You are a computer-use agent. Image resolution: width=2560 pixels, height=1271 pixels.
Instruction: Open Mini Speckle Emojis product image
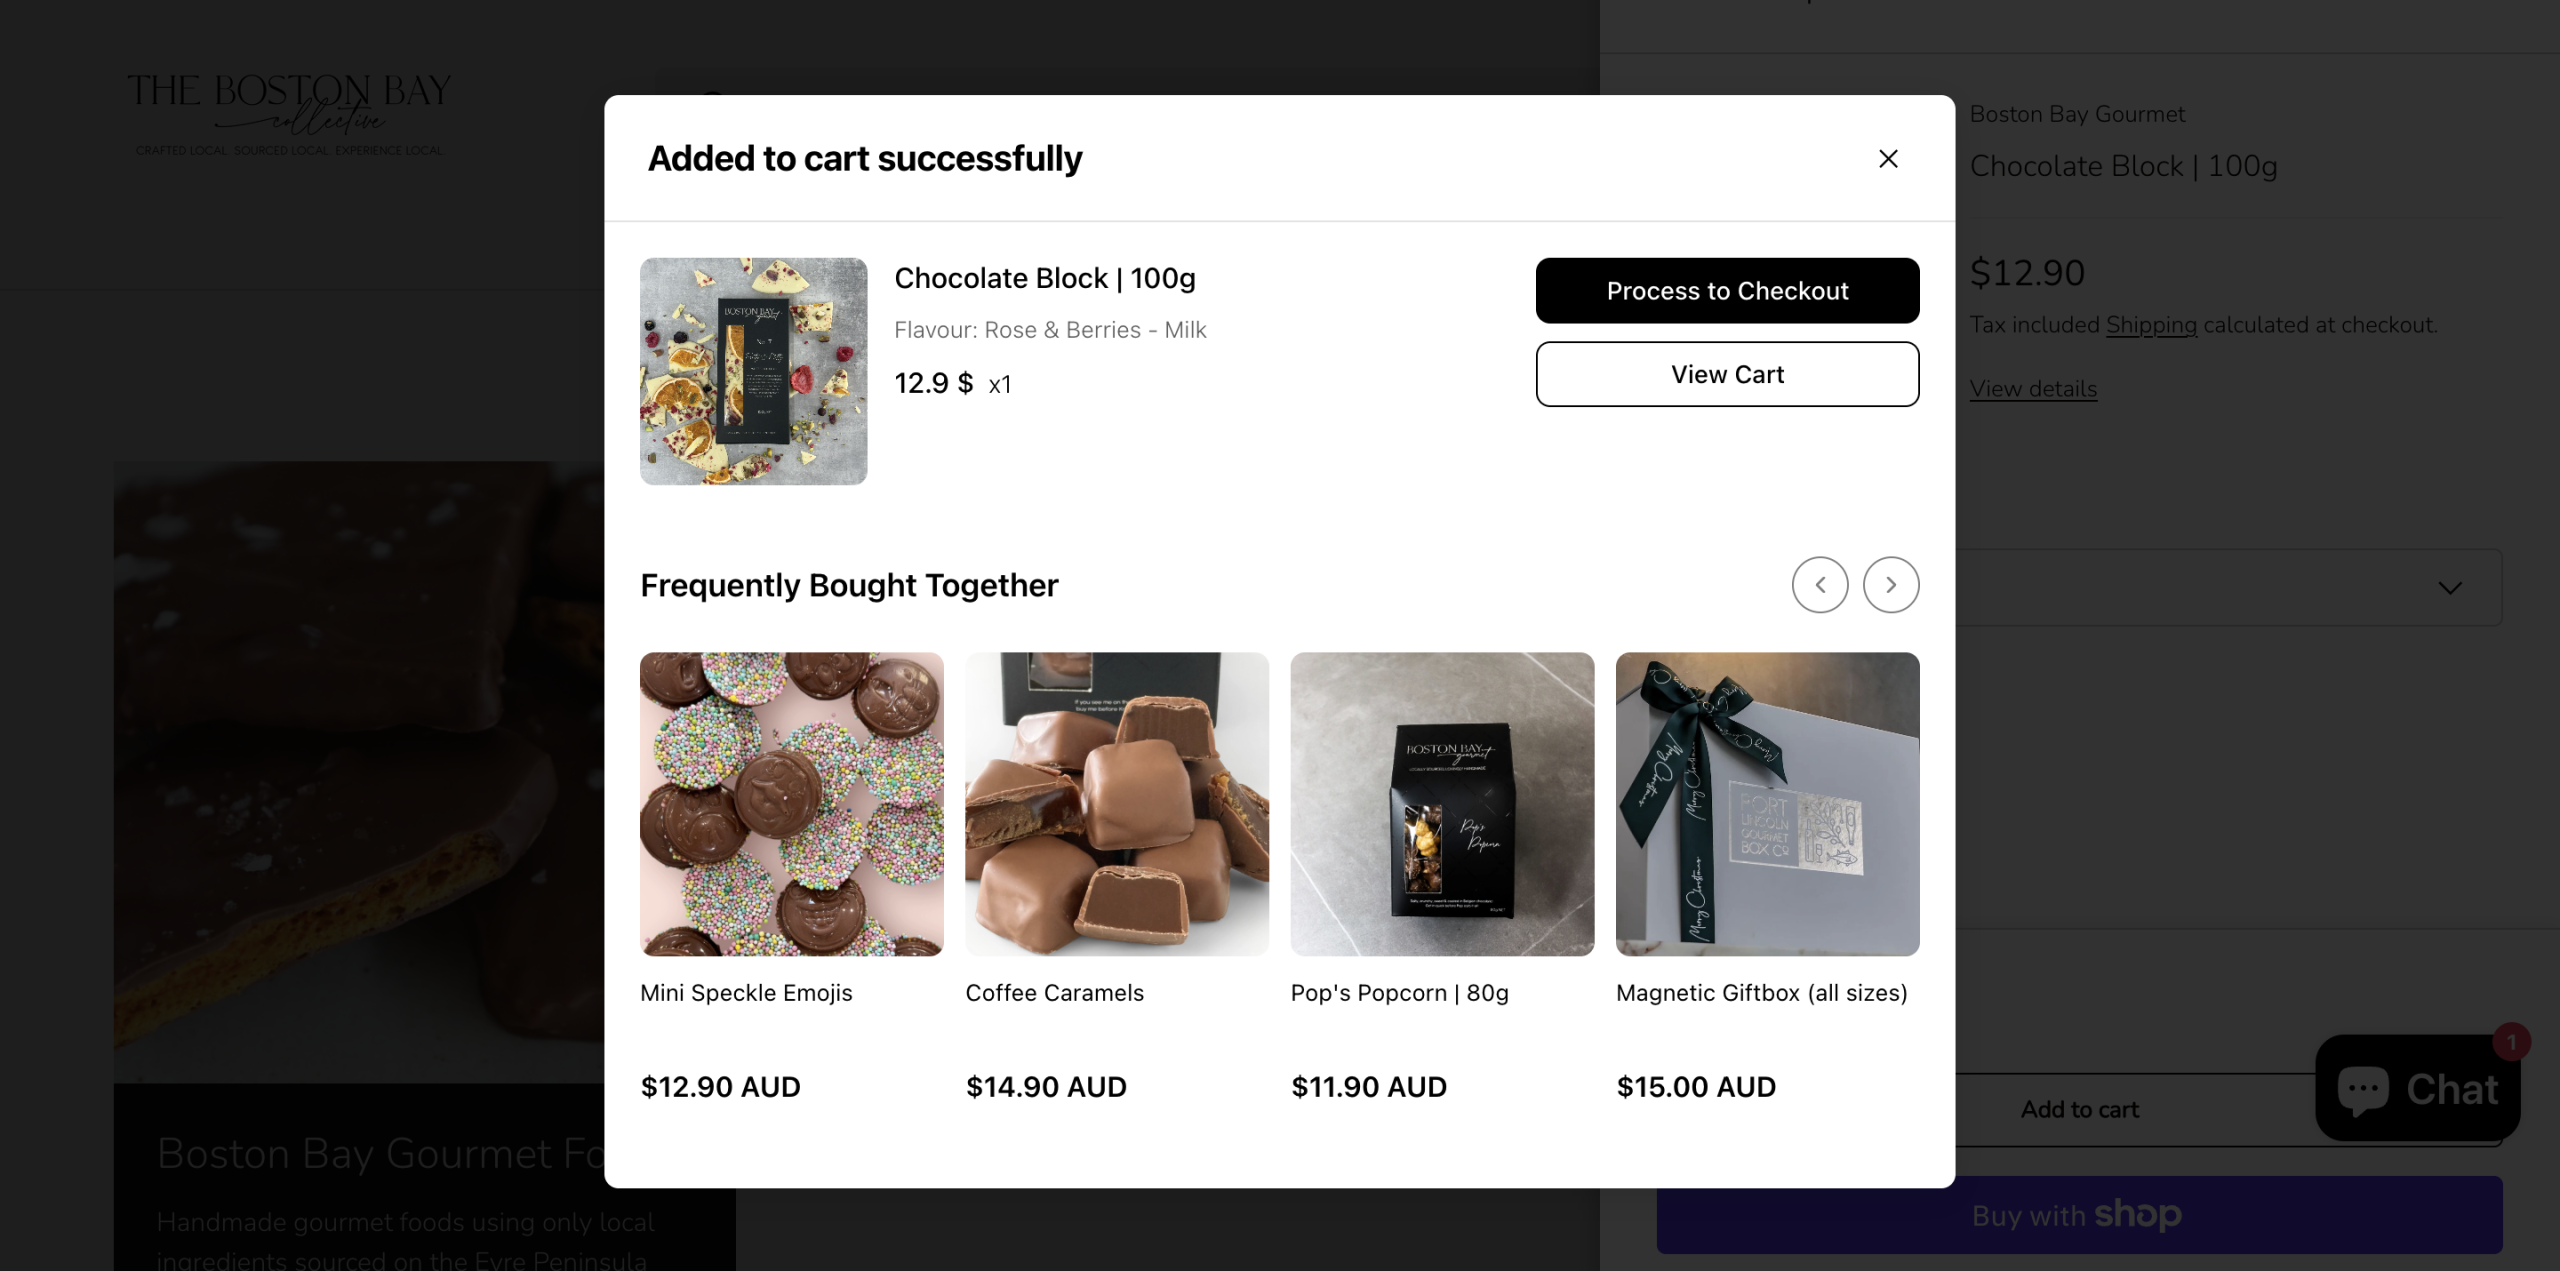point(791,804)
